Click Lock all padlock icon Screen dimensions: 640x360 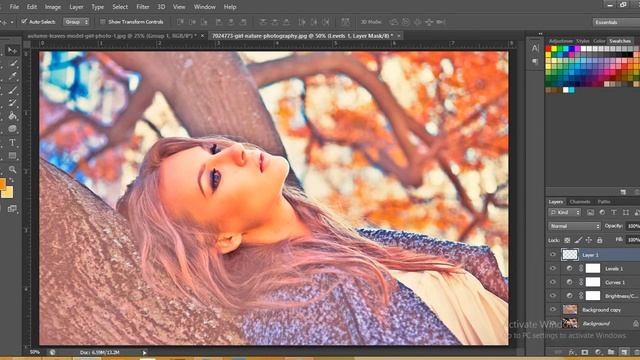pos(599,240)
